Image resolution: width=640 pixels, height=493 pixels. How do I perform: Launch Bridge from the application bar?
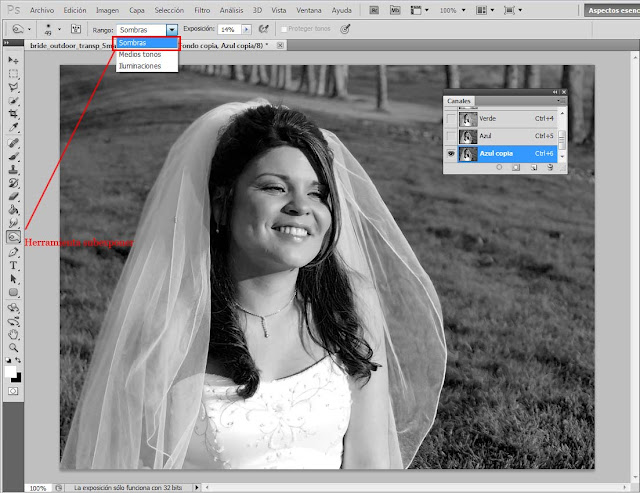coord(374,10)
